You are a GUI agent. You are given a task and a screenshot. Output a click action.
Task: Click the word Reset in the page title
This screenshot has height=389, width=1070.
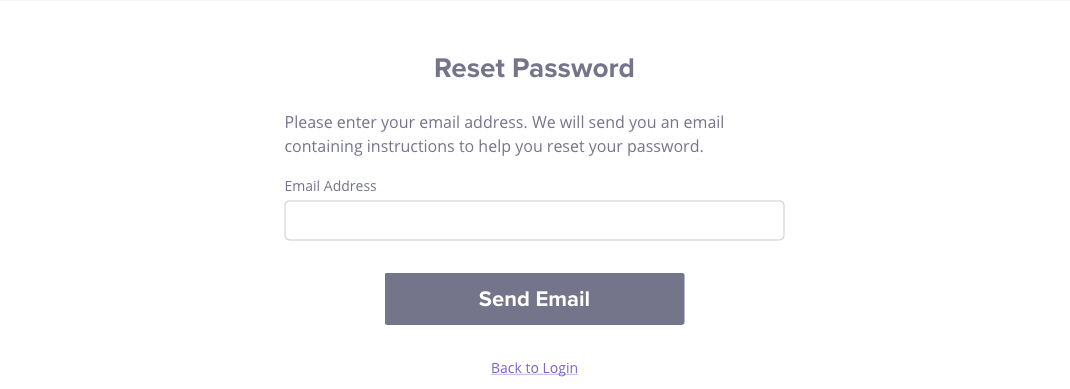(x=470, y=68)
